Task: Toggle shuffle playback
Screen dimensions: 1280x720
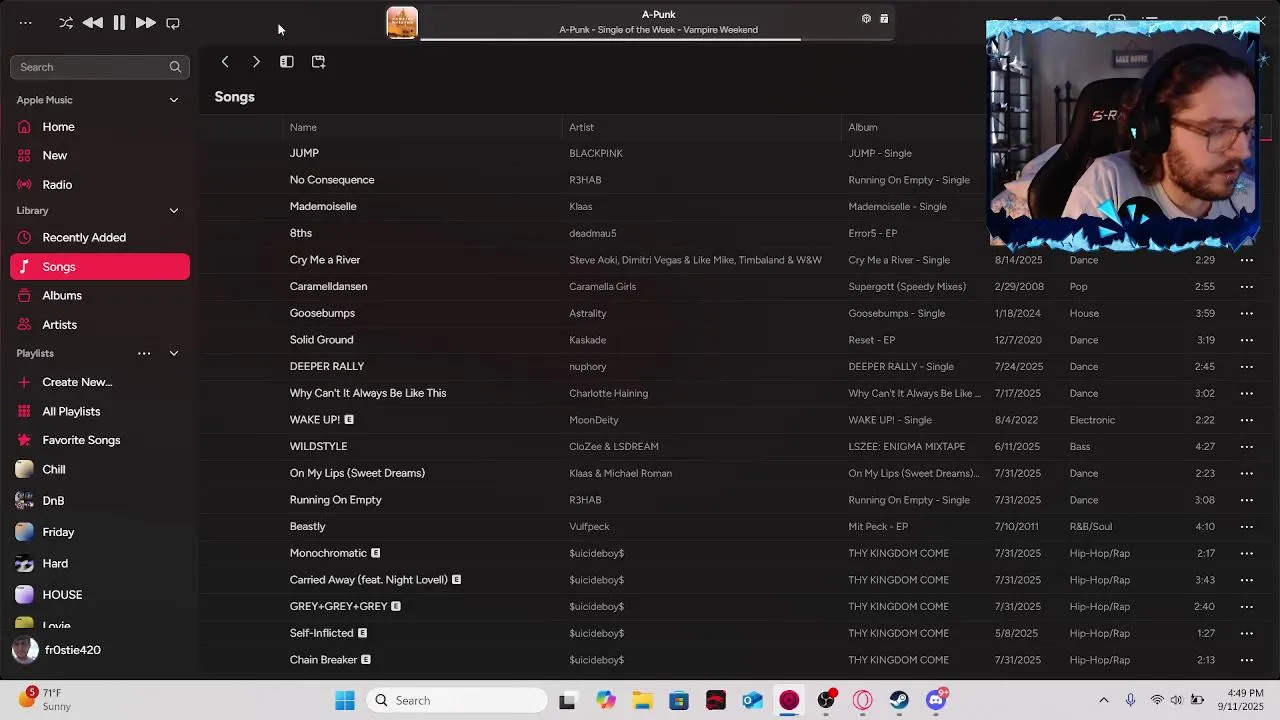Action: point(66,23)
